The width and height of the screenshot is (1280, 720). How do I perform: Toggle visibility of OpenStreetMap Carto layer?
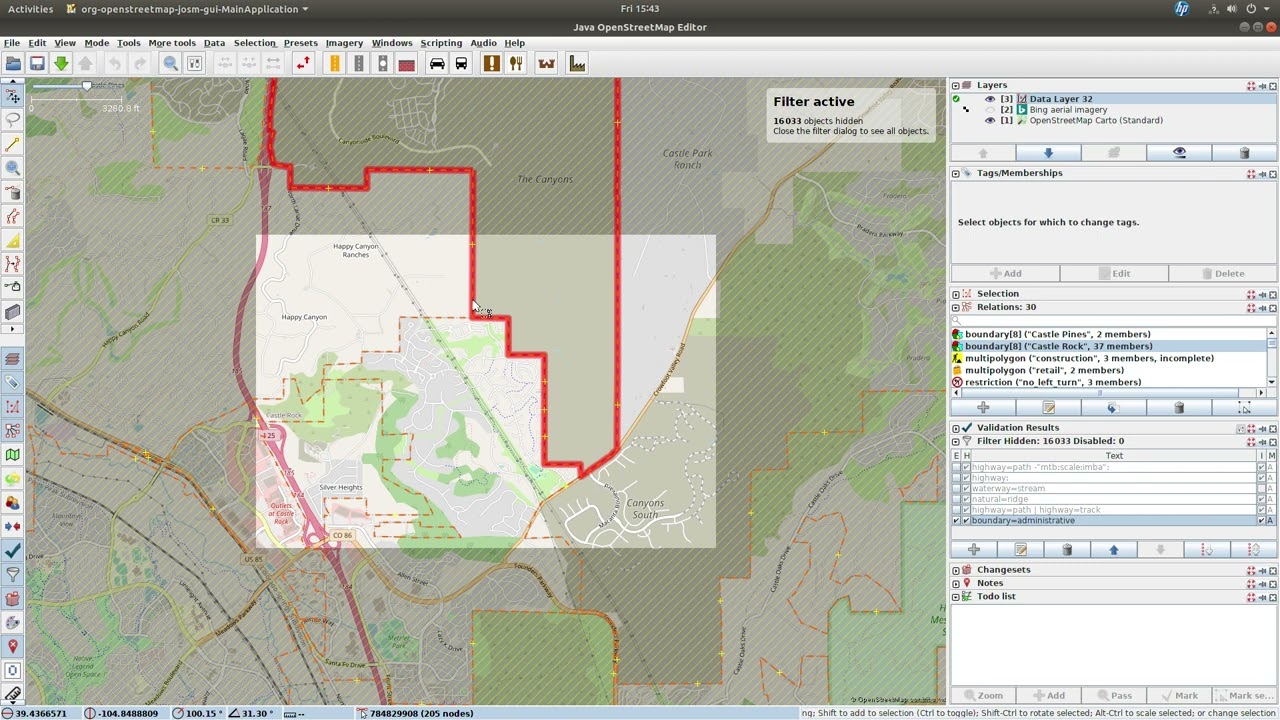point(990,120)
